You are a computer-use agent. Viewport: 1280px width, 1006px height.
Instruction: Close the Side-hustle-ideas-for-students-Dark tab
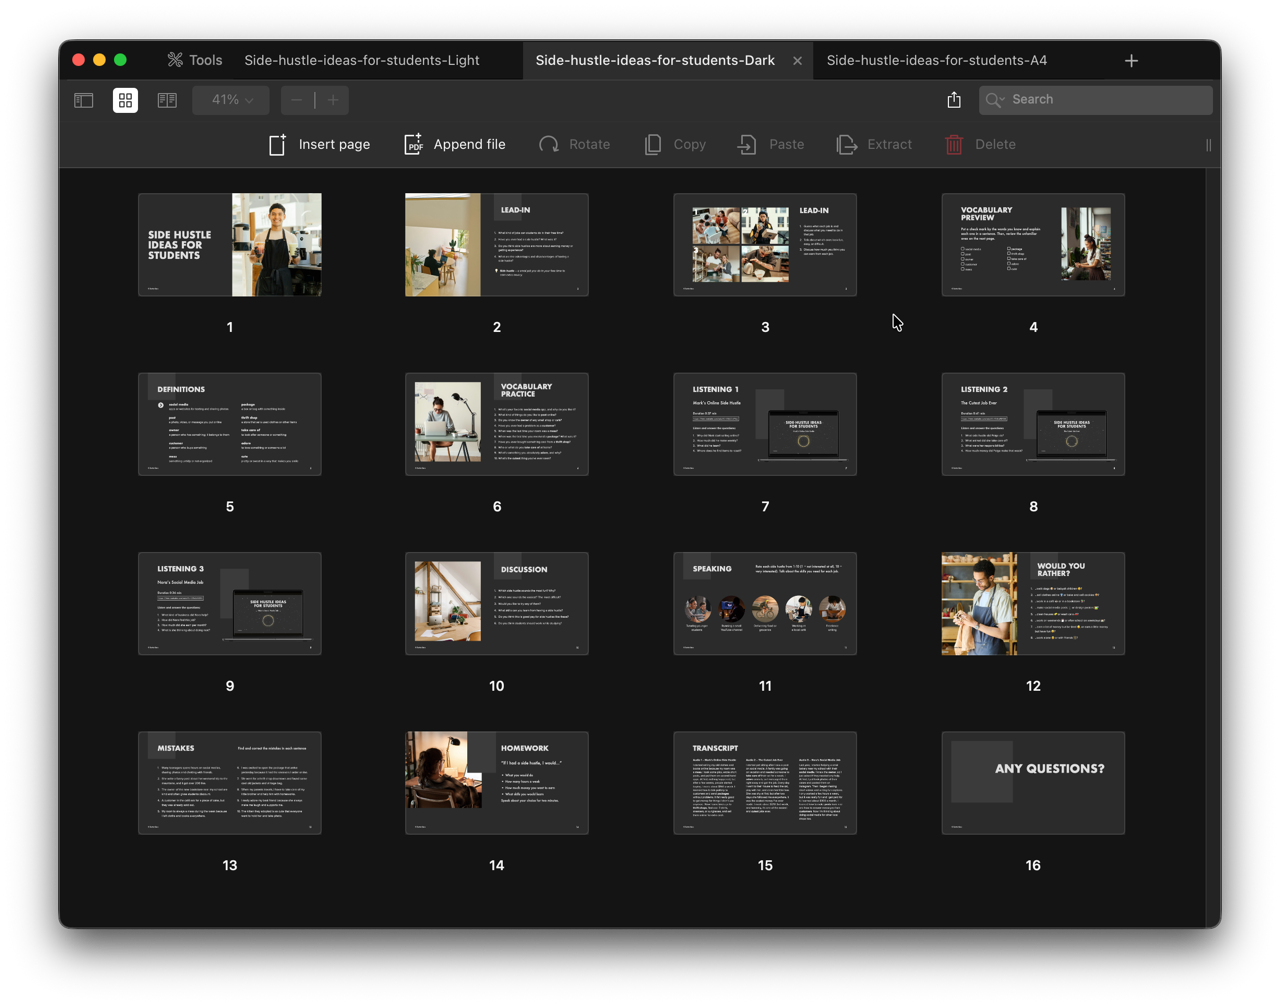tap(797, 61)
